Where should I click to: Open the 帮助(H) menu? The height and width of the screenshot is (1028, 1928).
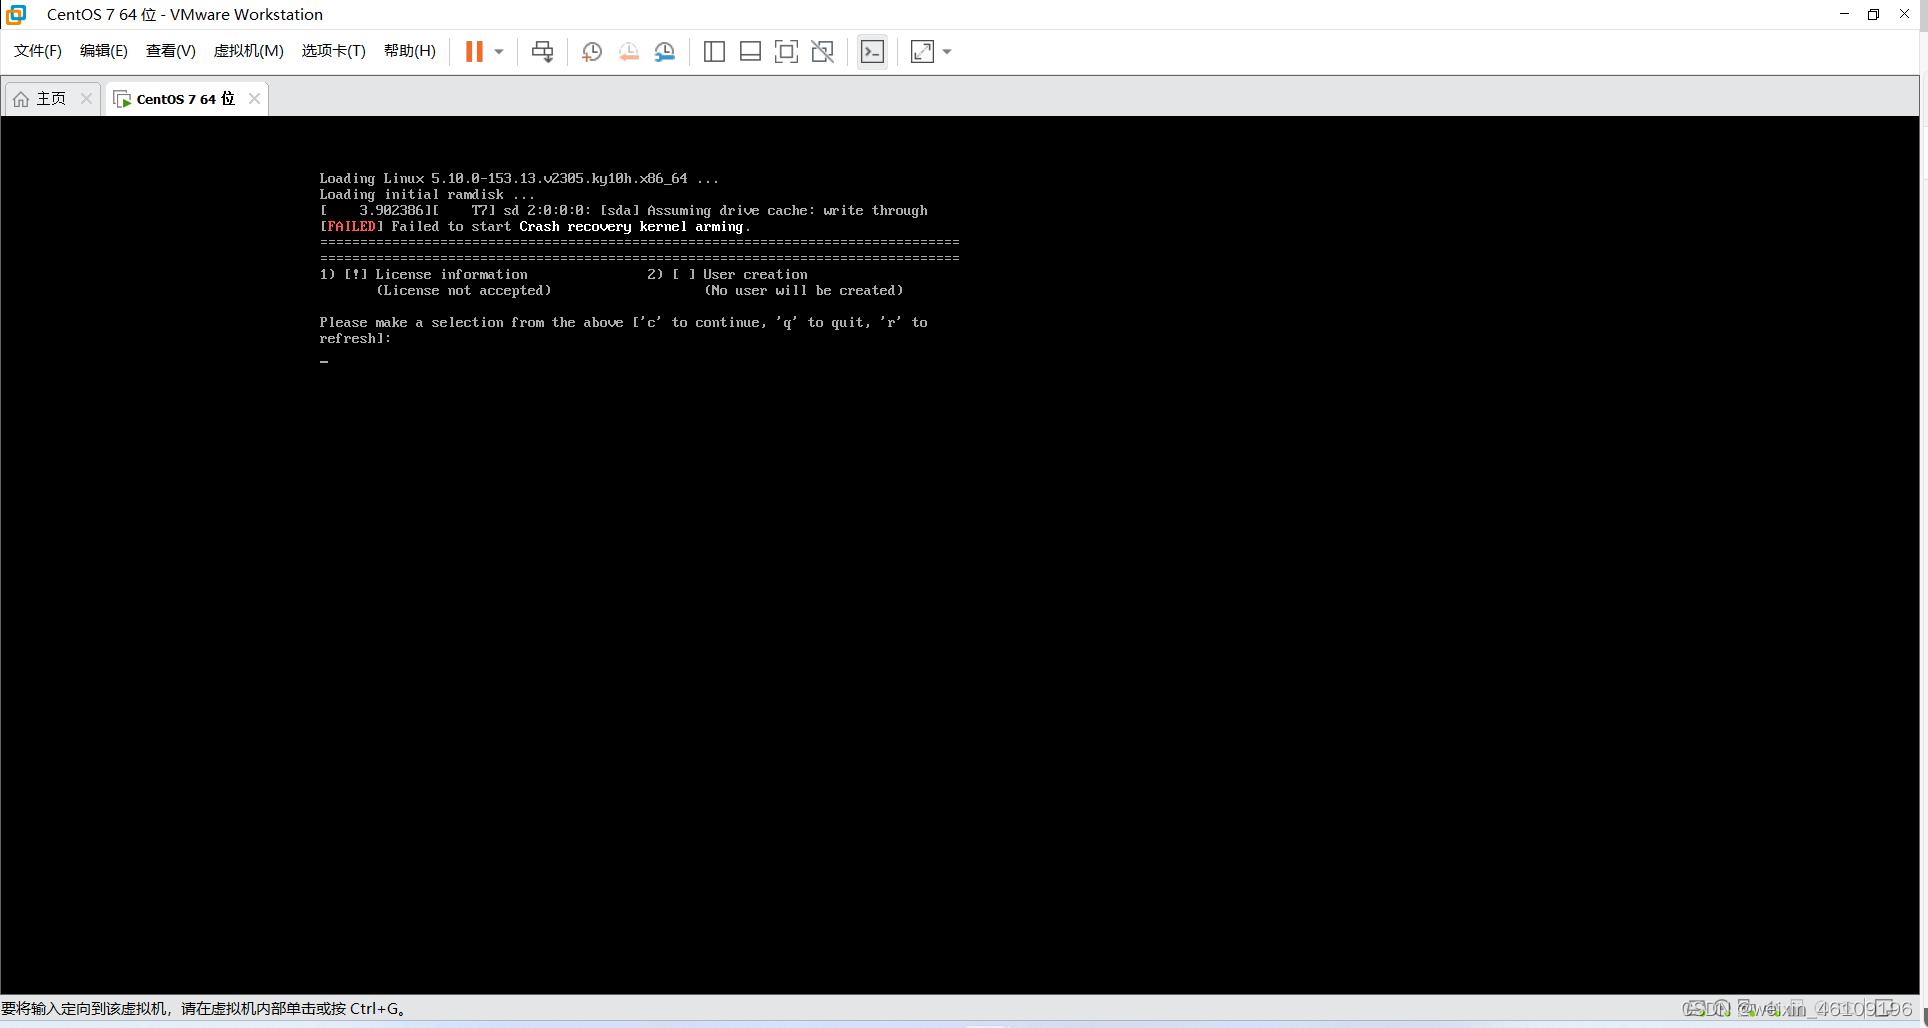pyautogui.click(x=410, y=51)
